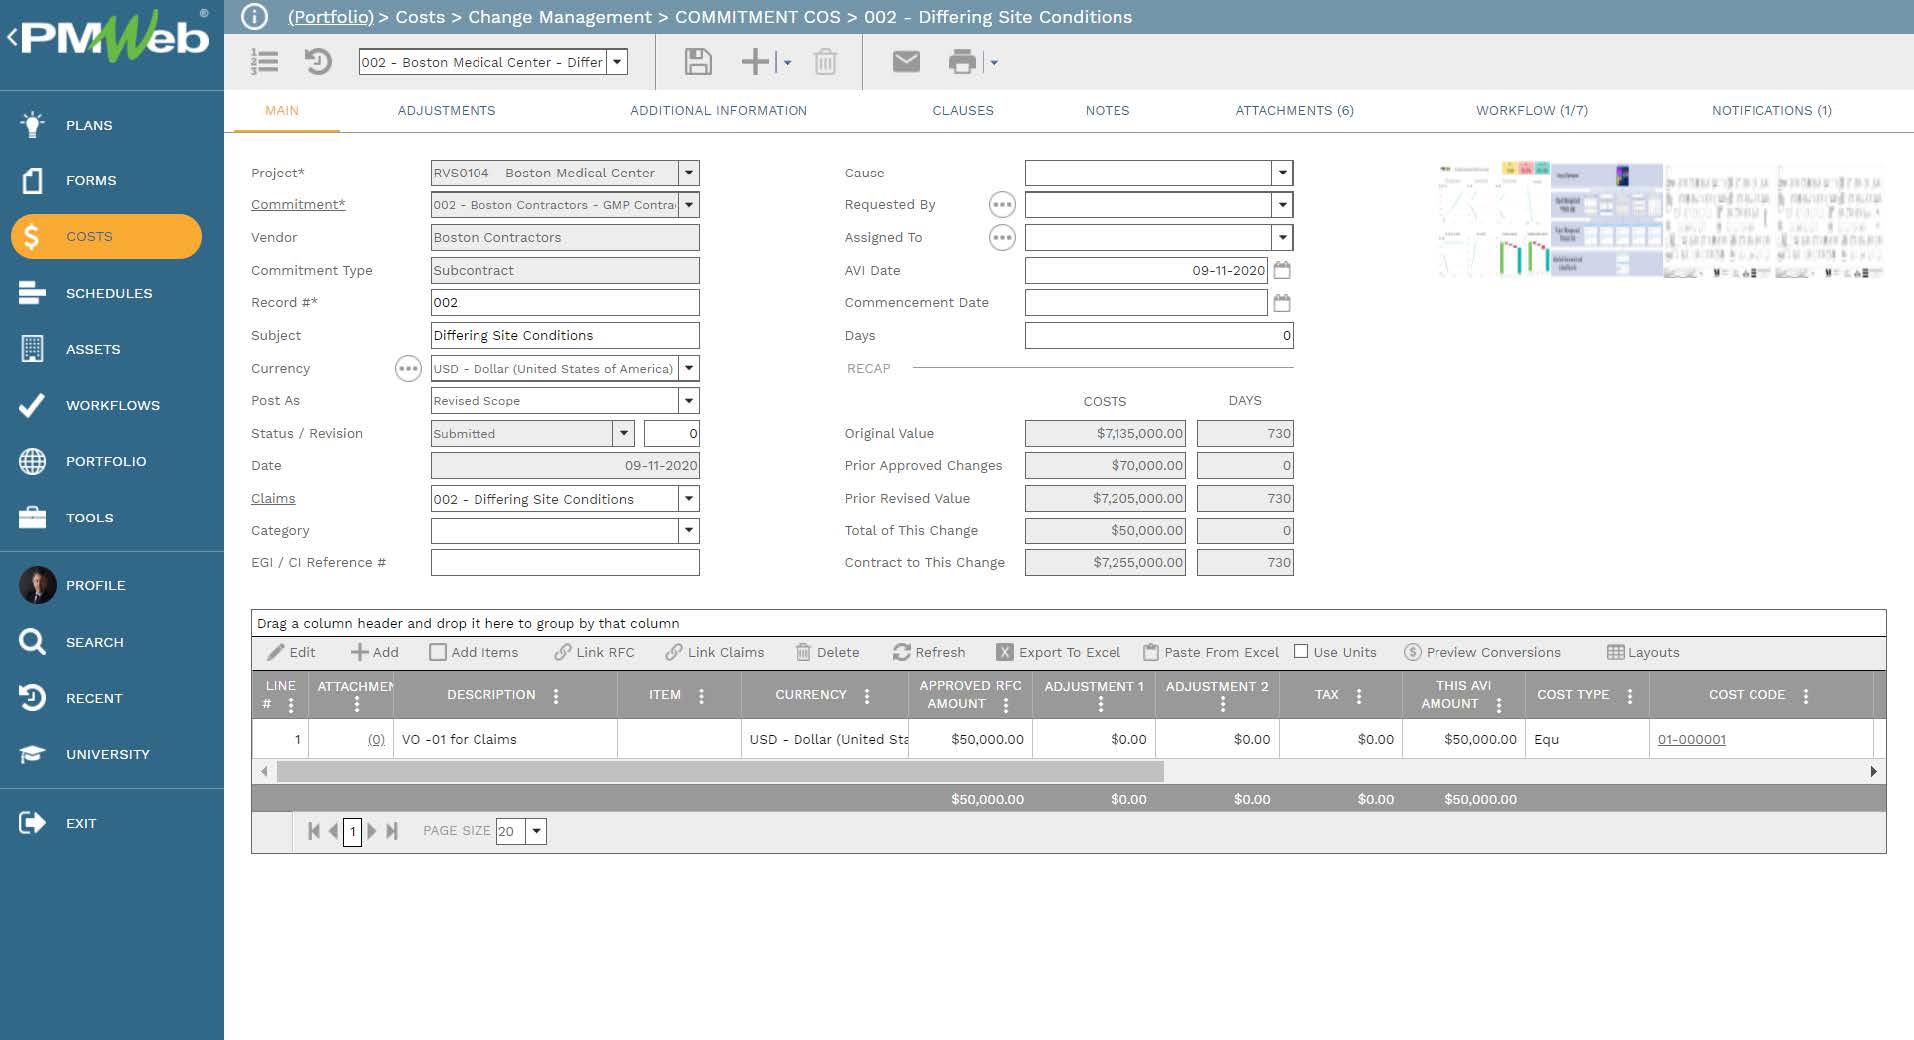Click the delete trash icon in top toolbar
Viewport: 1914px width, 1040px height.
click(825, 62)
